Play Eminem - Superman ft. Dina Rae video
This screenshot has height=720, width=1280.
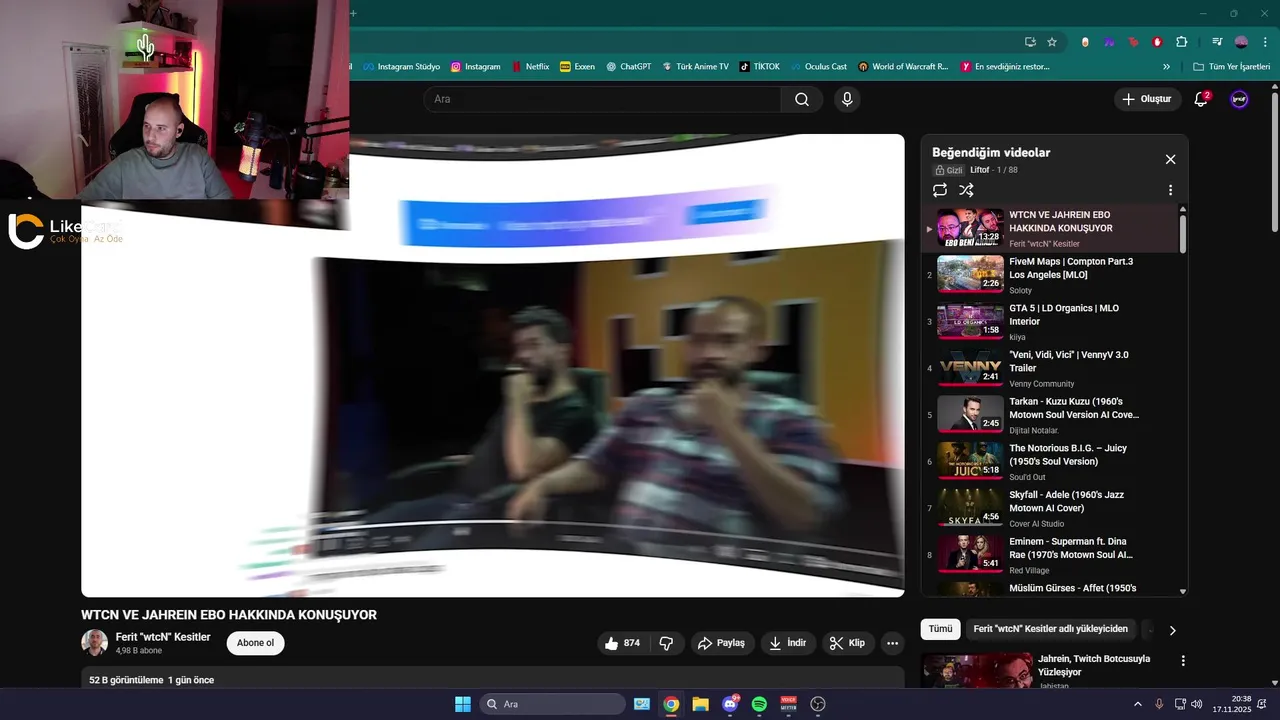(1049, 555)
